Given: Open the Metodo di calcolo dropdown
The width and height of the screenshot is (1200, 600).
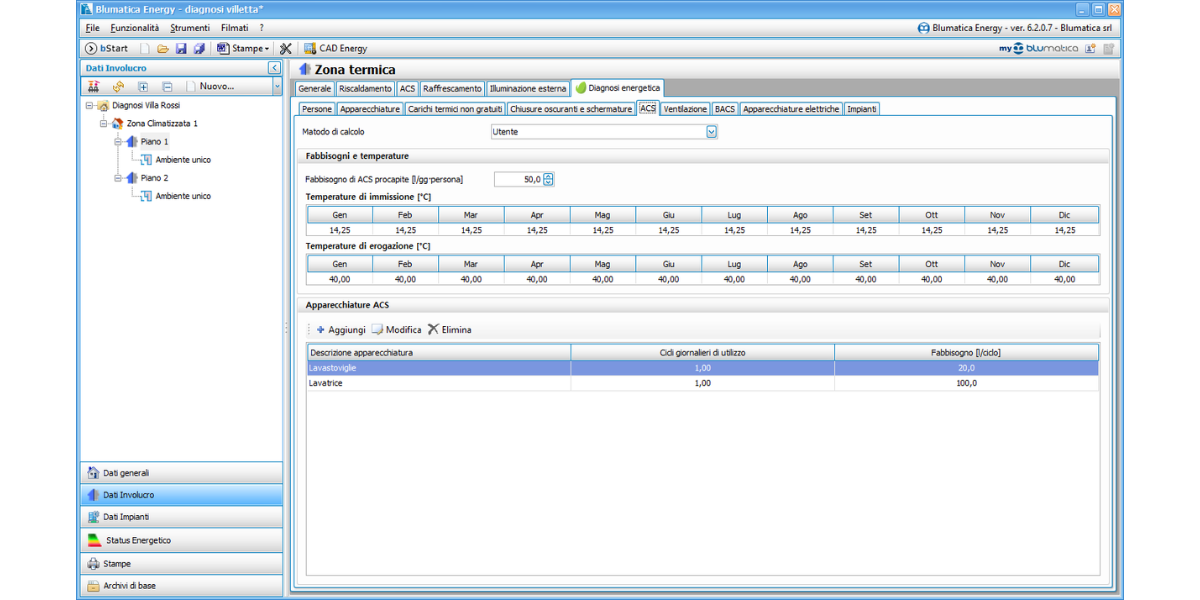Looking at the screenshot, I should [x=711, y=131].
